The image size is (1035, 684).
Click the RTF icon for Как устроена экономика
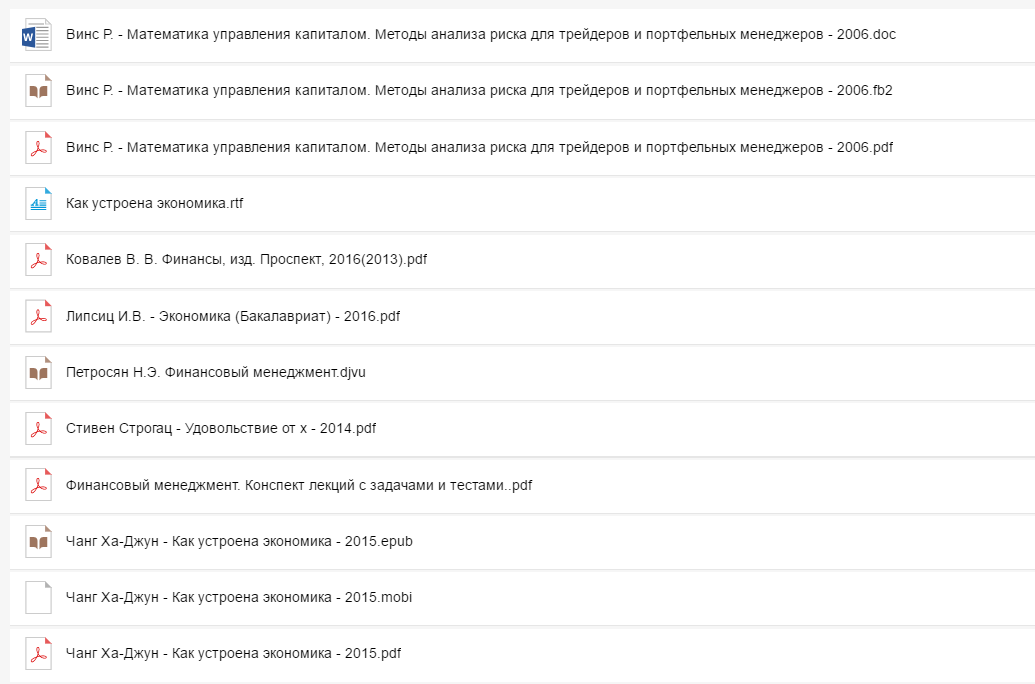pos(36,204)
